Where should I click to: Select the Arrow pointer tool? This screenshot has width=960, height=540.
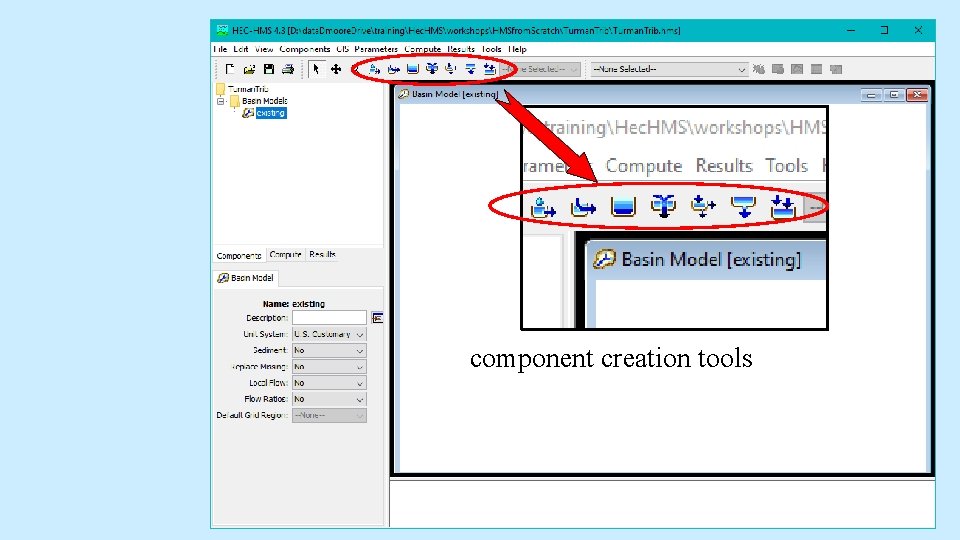tap(316, 69)
